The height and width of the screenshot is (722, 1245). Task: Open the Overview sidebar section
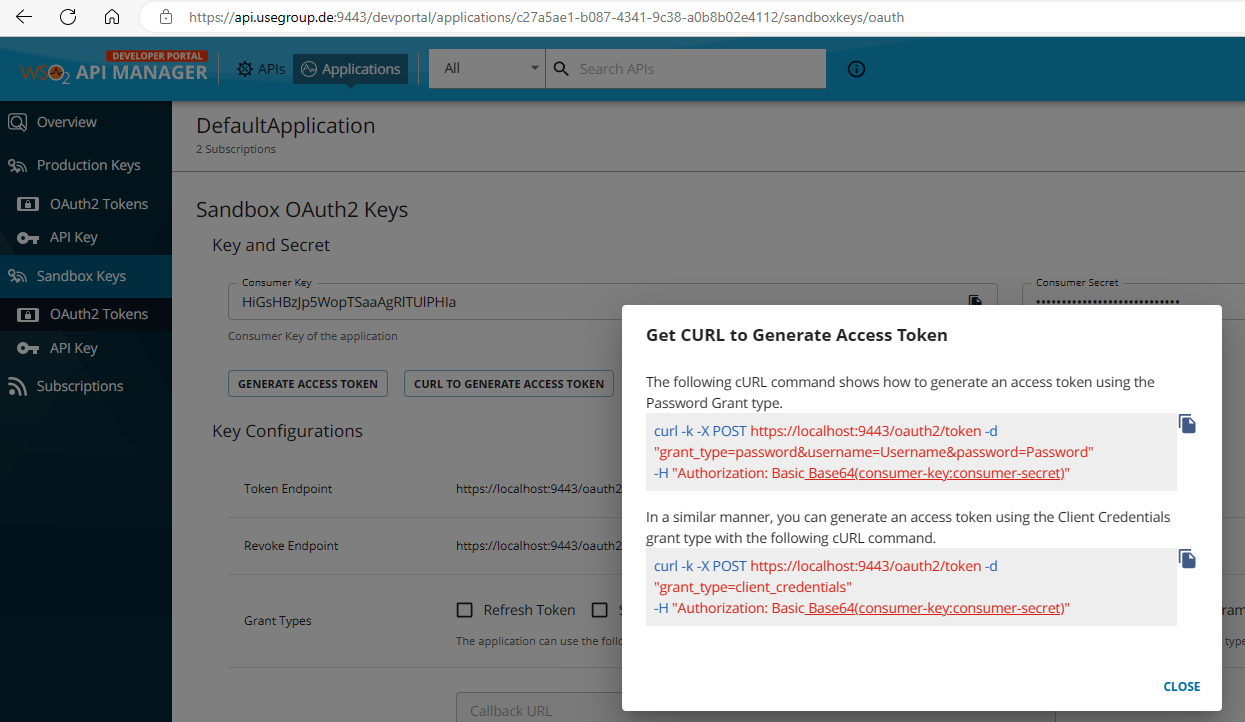[64, 121]
